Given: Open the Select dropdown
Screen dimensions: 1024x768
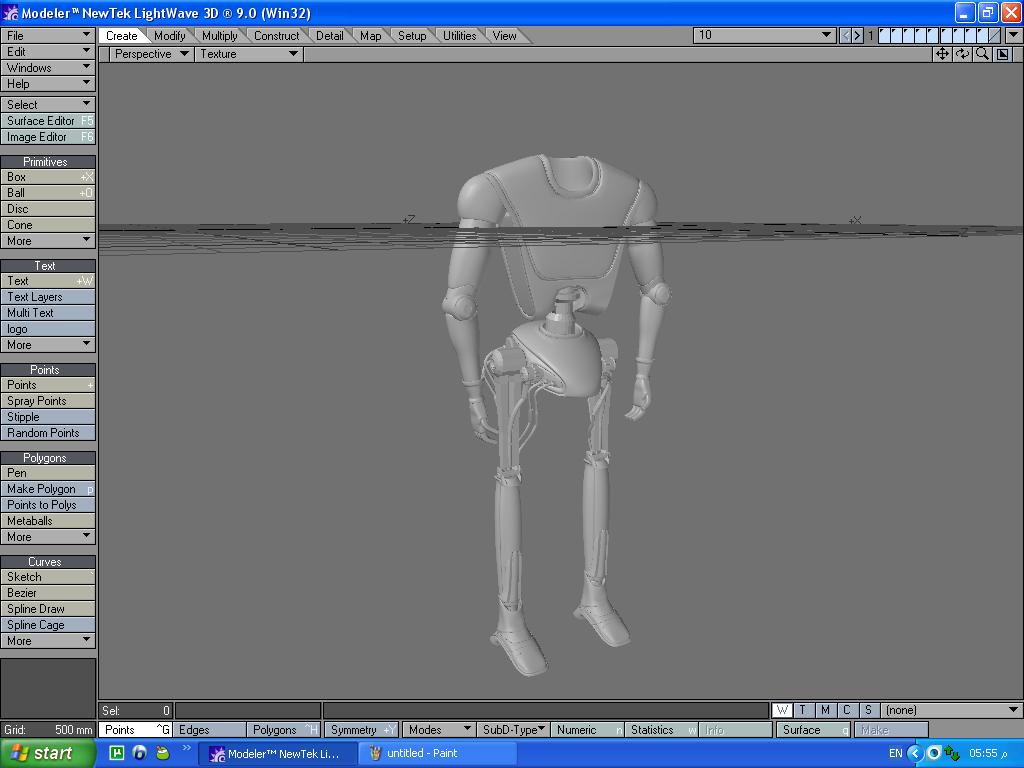Looking at the screenshot, I should tap(48, 104).
